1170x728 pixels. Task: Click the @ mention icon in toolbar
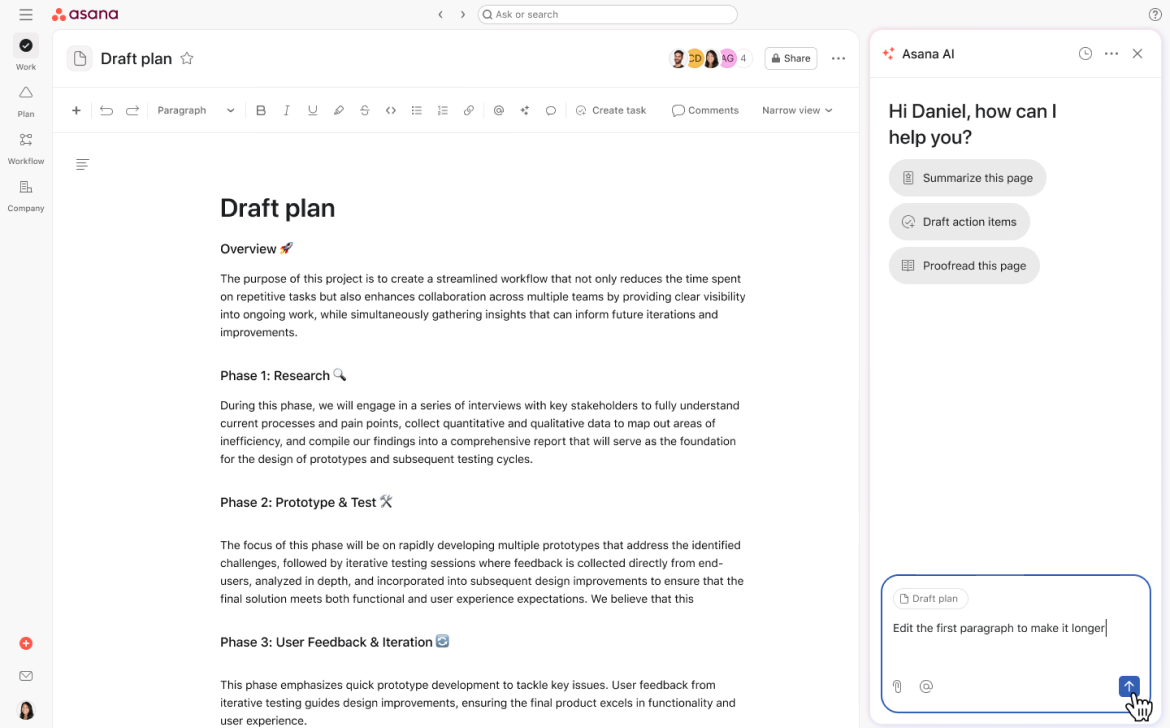pos(498,110)
